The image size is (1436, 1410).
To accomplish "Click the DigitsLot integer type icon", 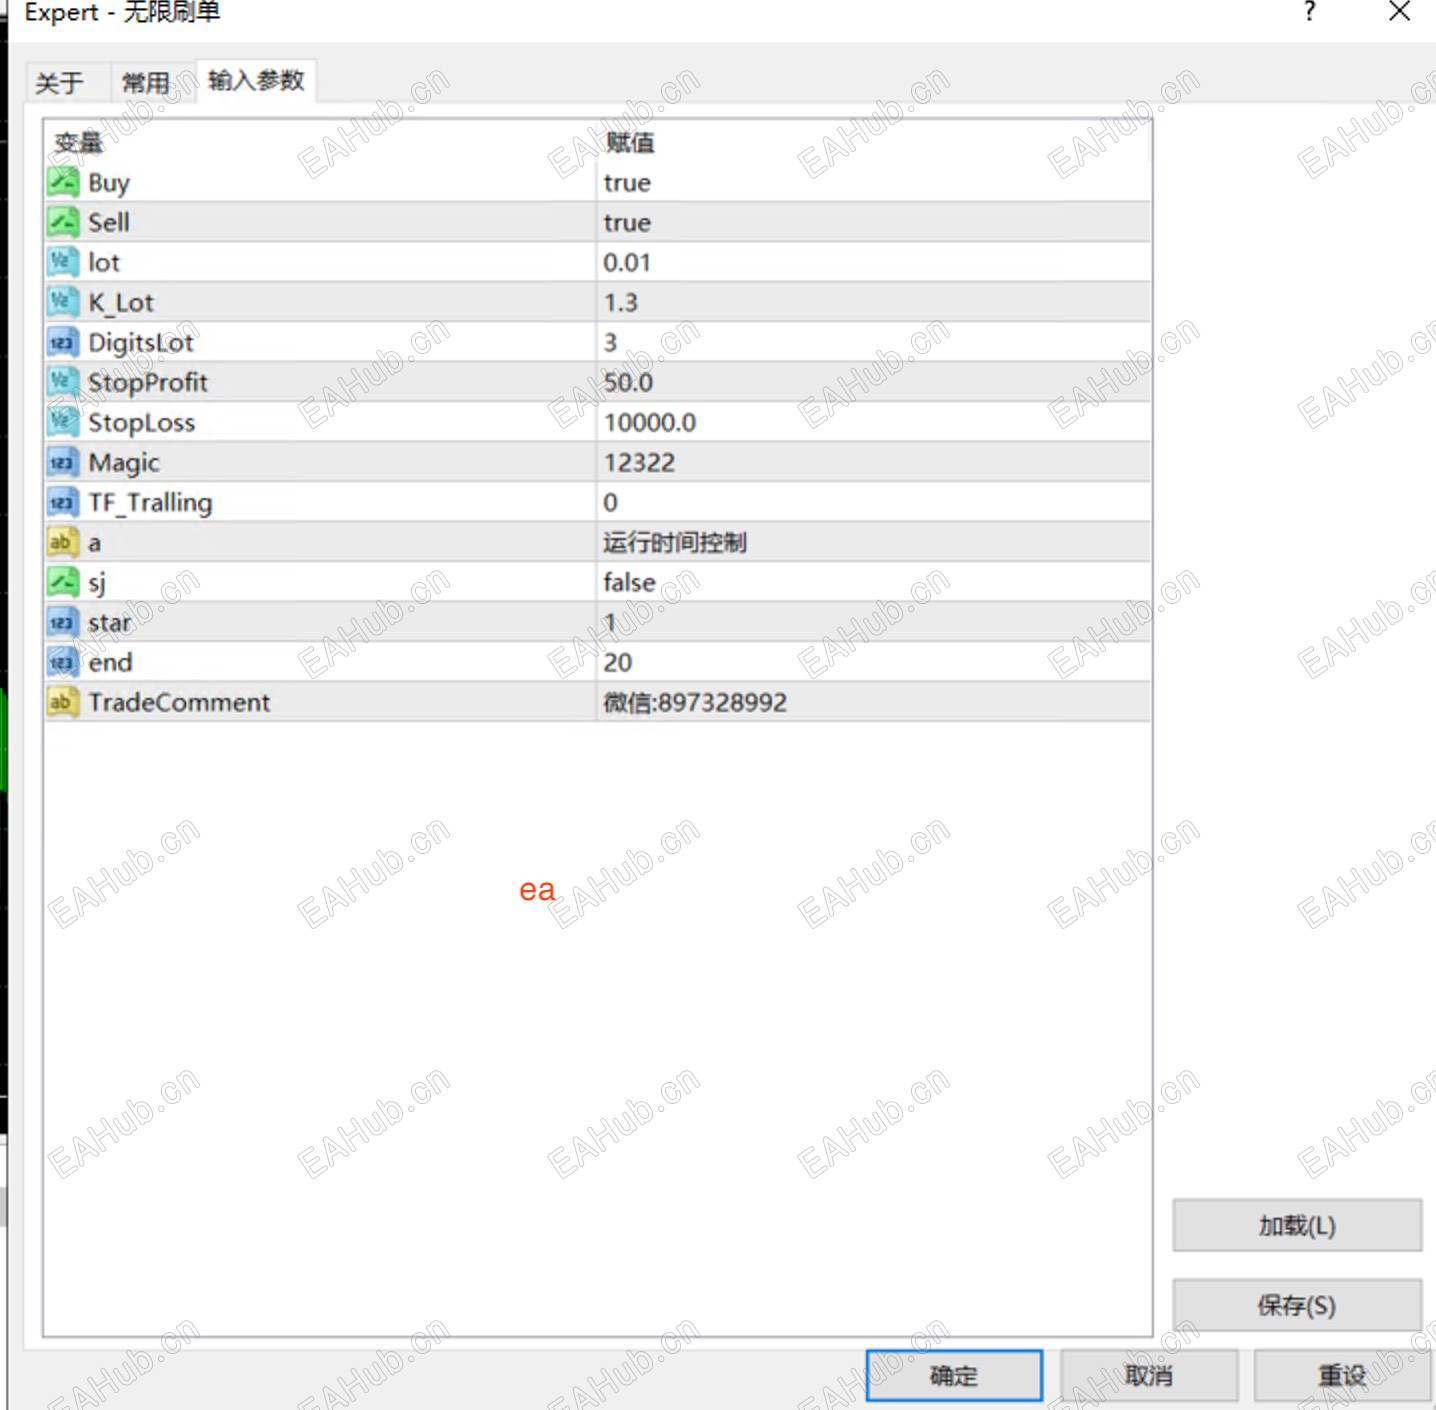I will click(x=62, y=342).
